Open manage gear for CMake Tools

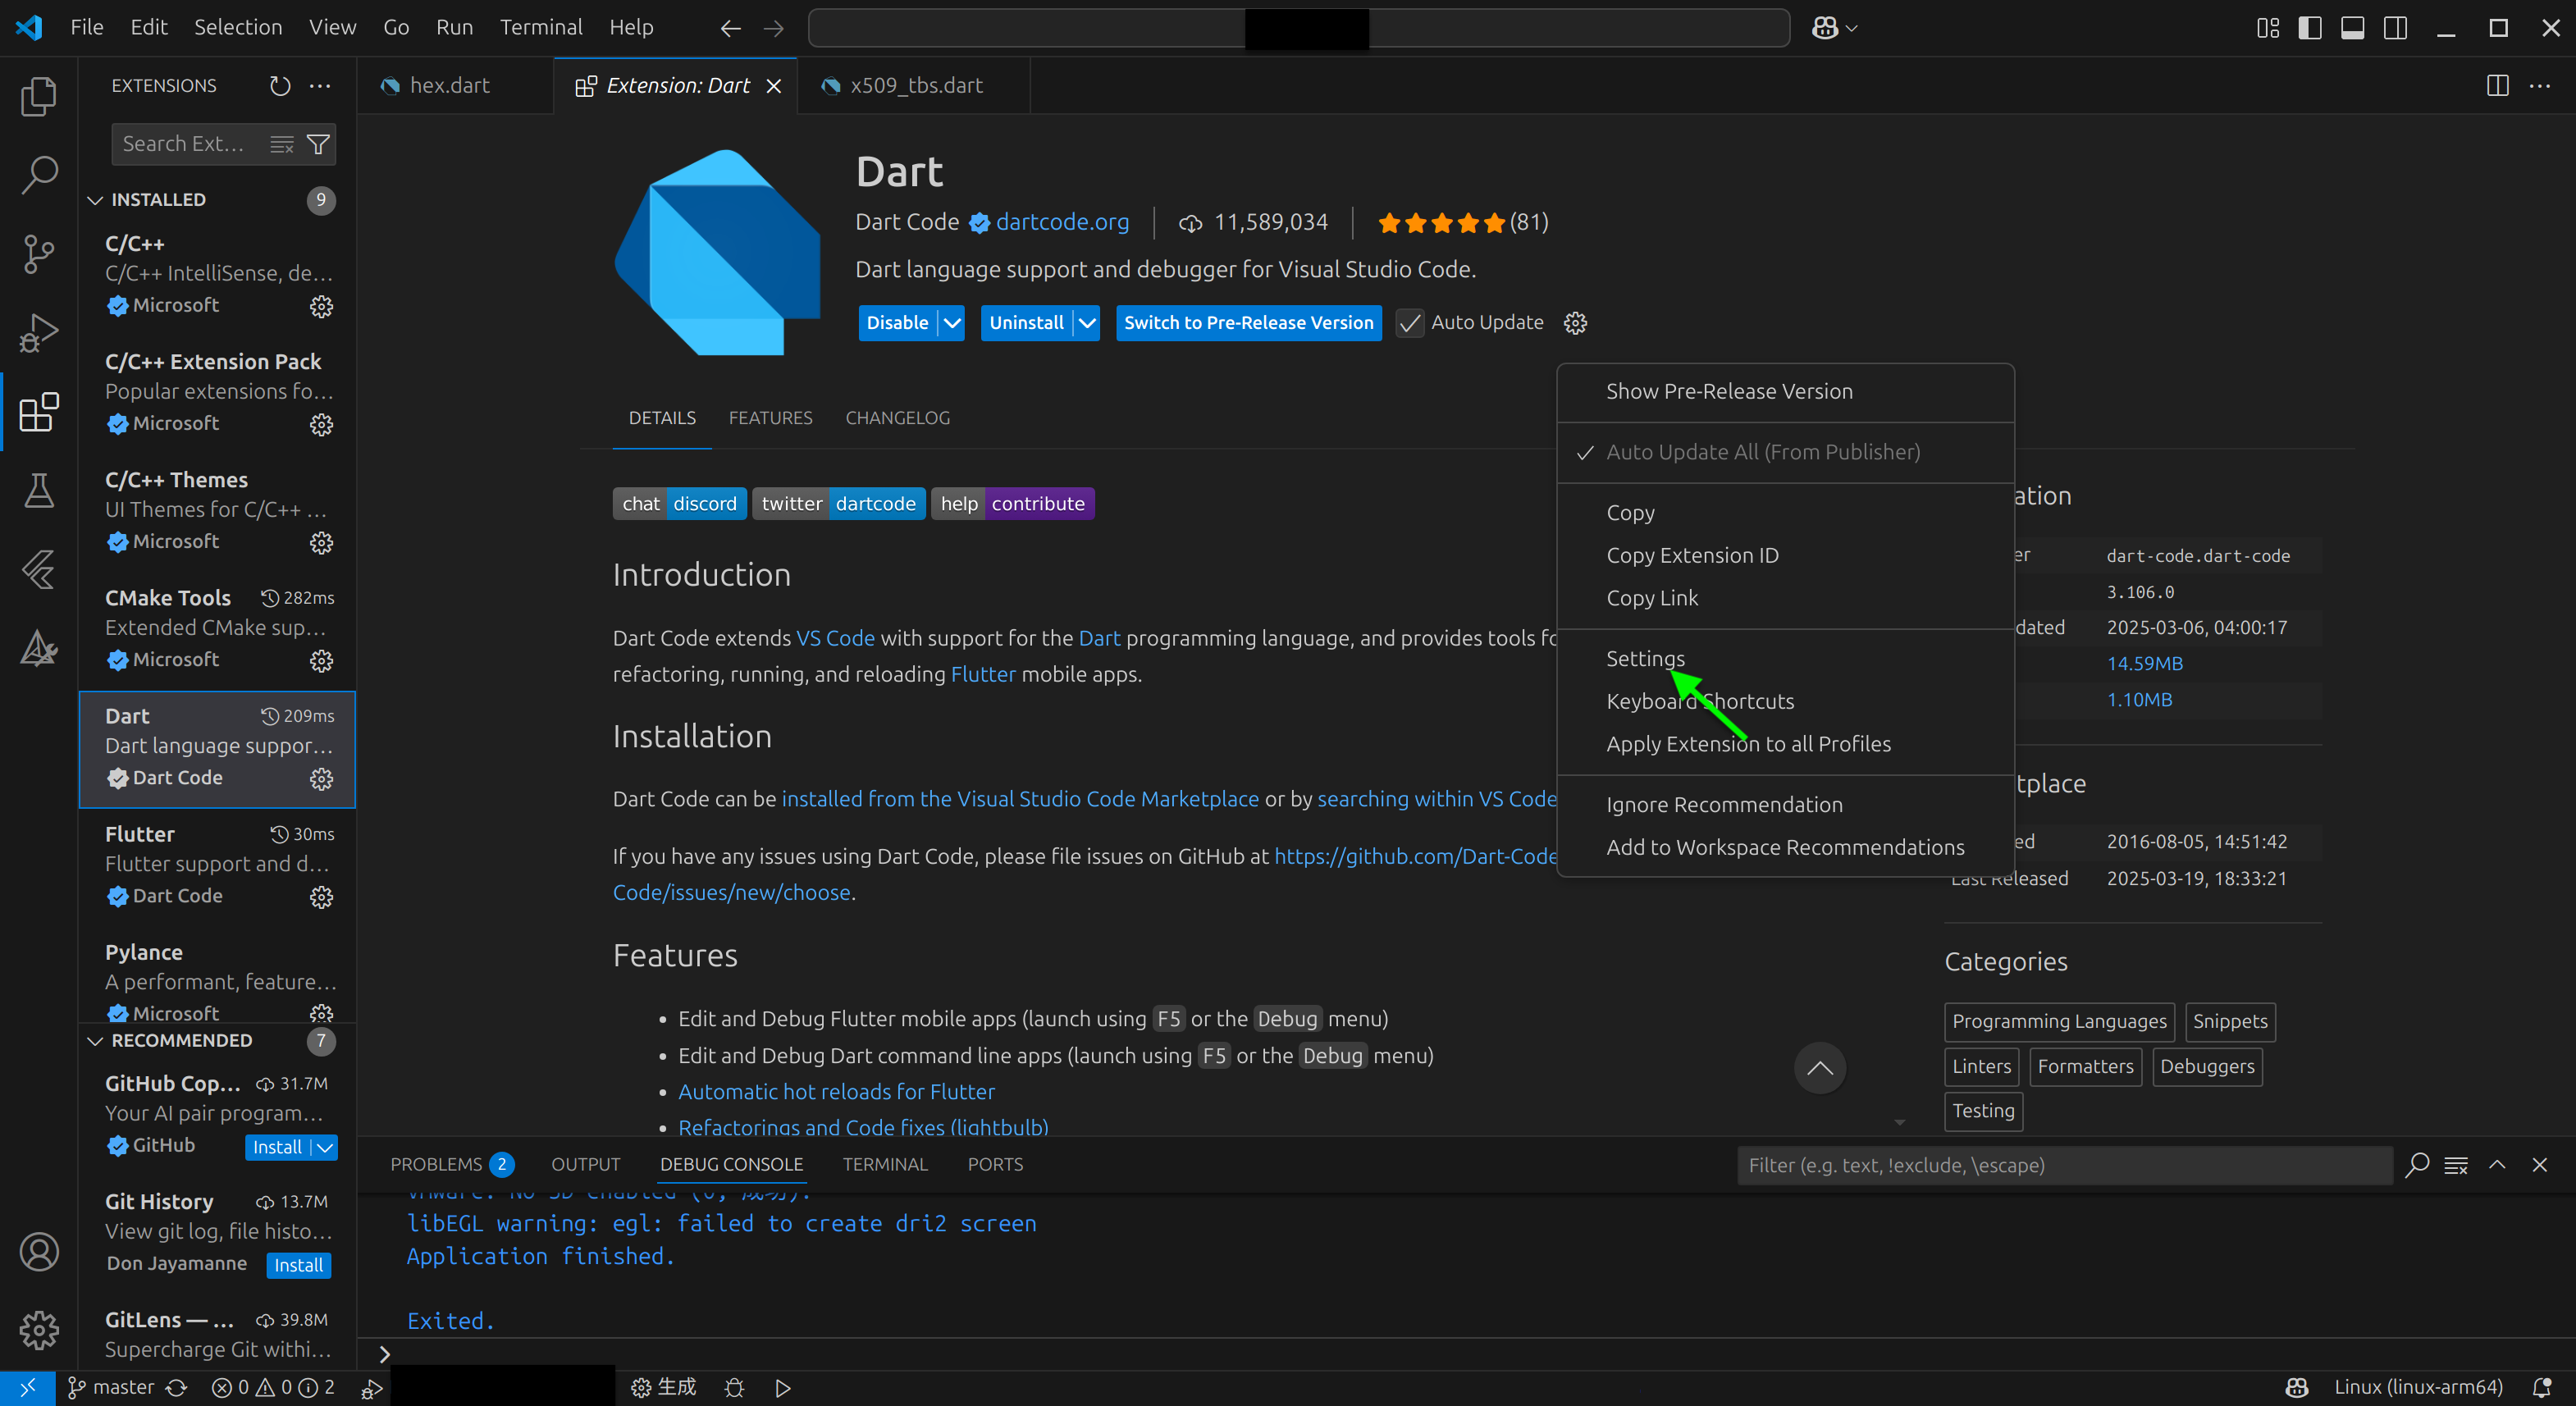coord(321,660)
